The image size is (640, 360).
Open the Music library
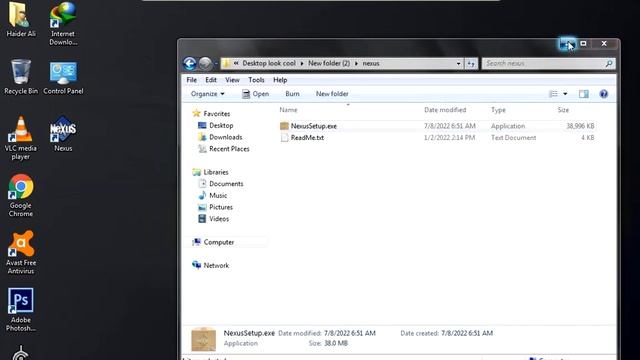(212, 196)
